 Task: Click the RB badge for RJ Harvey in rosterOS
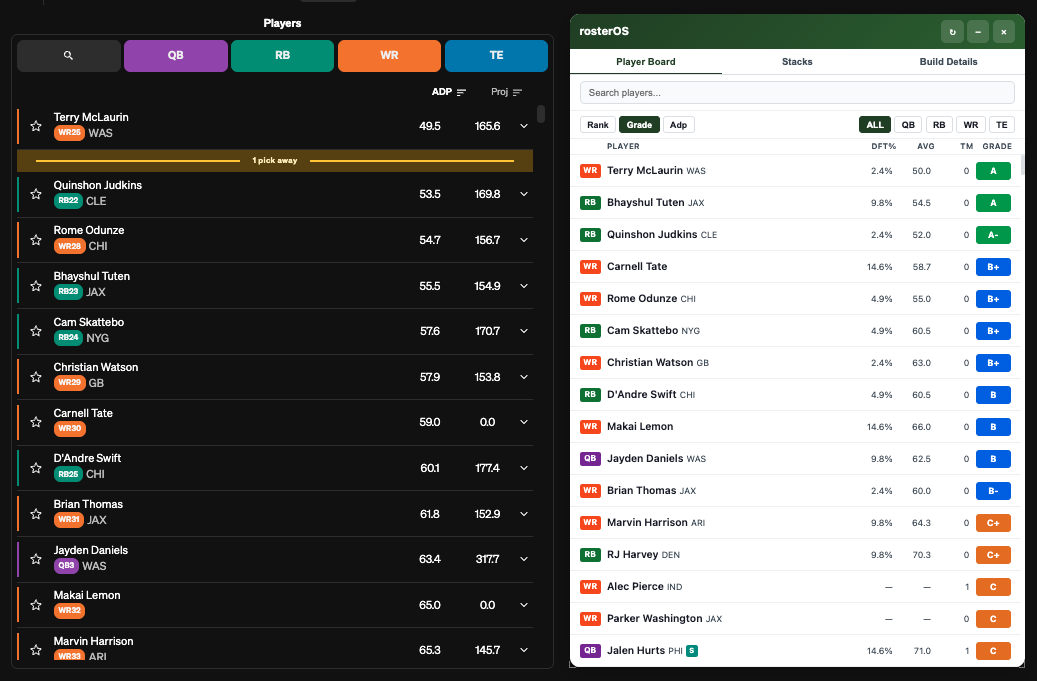click(590, 554)
